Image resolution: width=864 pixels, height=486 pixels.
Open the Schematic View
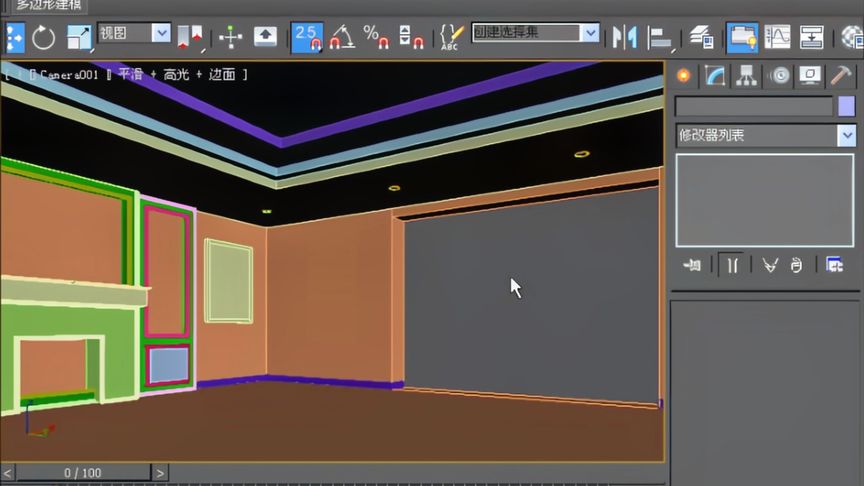812,37
